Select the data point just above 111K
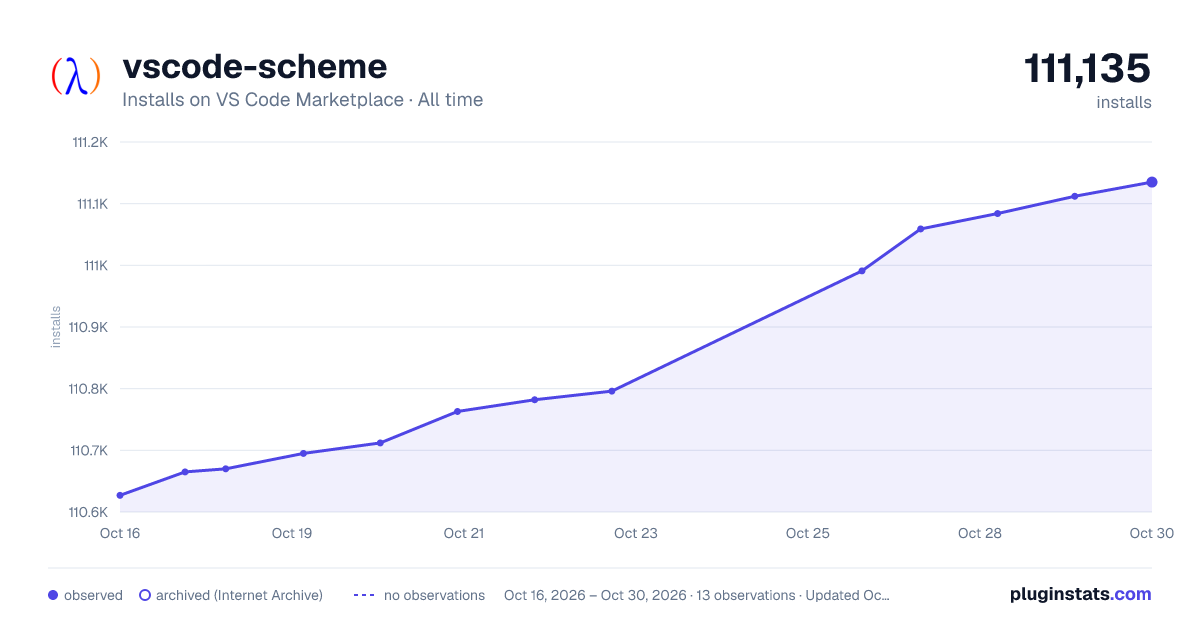Viewport: 1200px width, 630px height. click(x=920, y=229)
